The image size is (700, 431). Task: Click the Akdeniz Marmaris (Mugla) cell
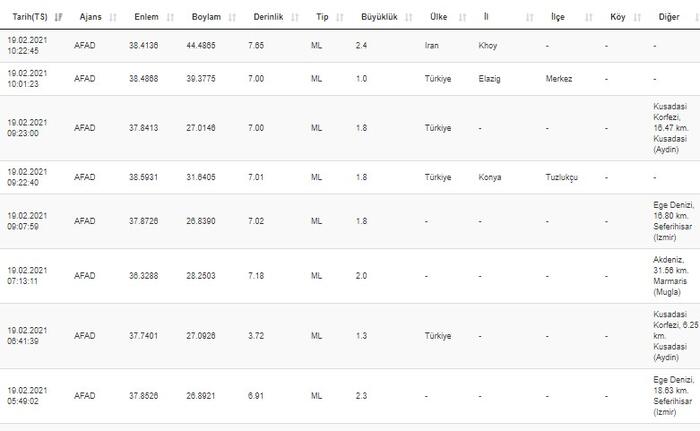pyautogui.click(x=669, y=276)
